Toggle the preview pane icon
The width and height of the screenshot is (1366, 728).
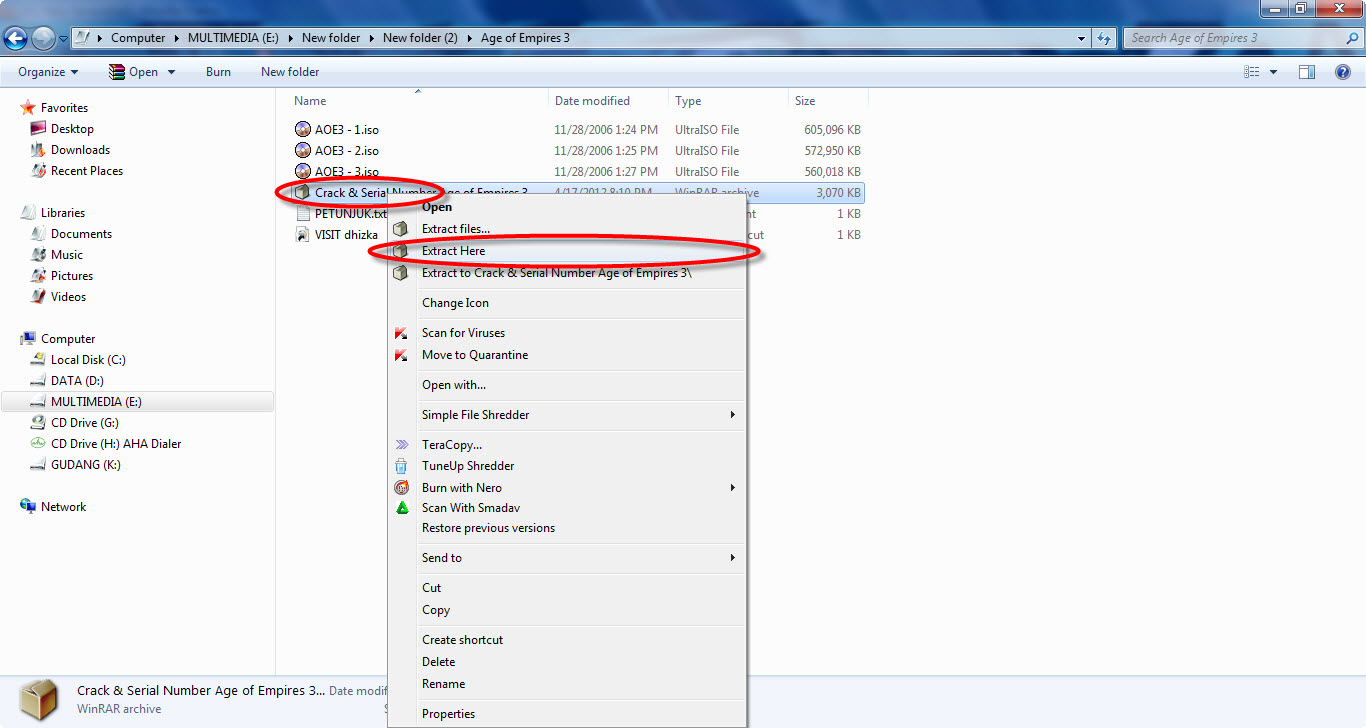(1307, 72)
